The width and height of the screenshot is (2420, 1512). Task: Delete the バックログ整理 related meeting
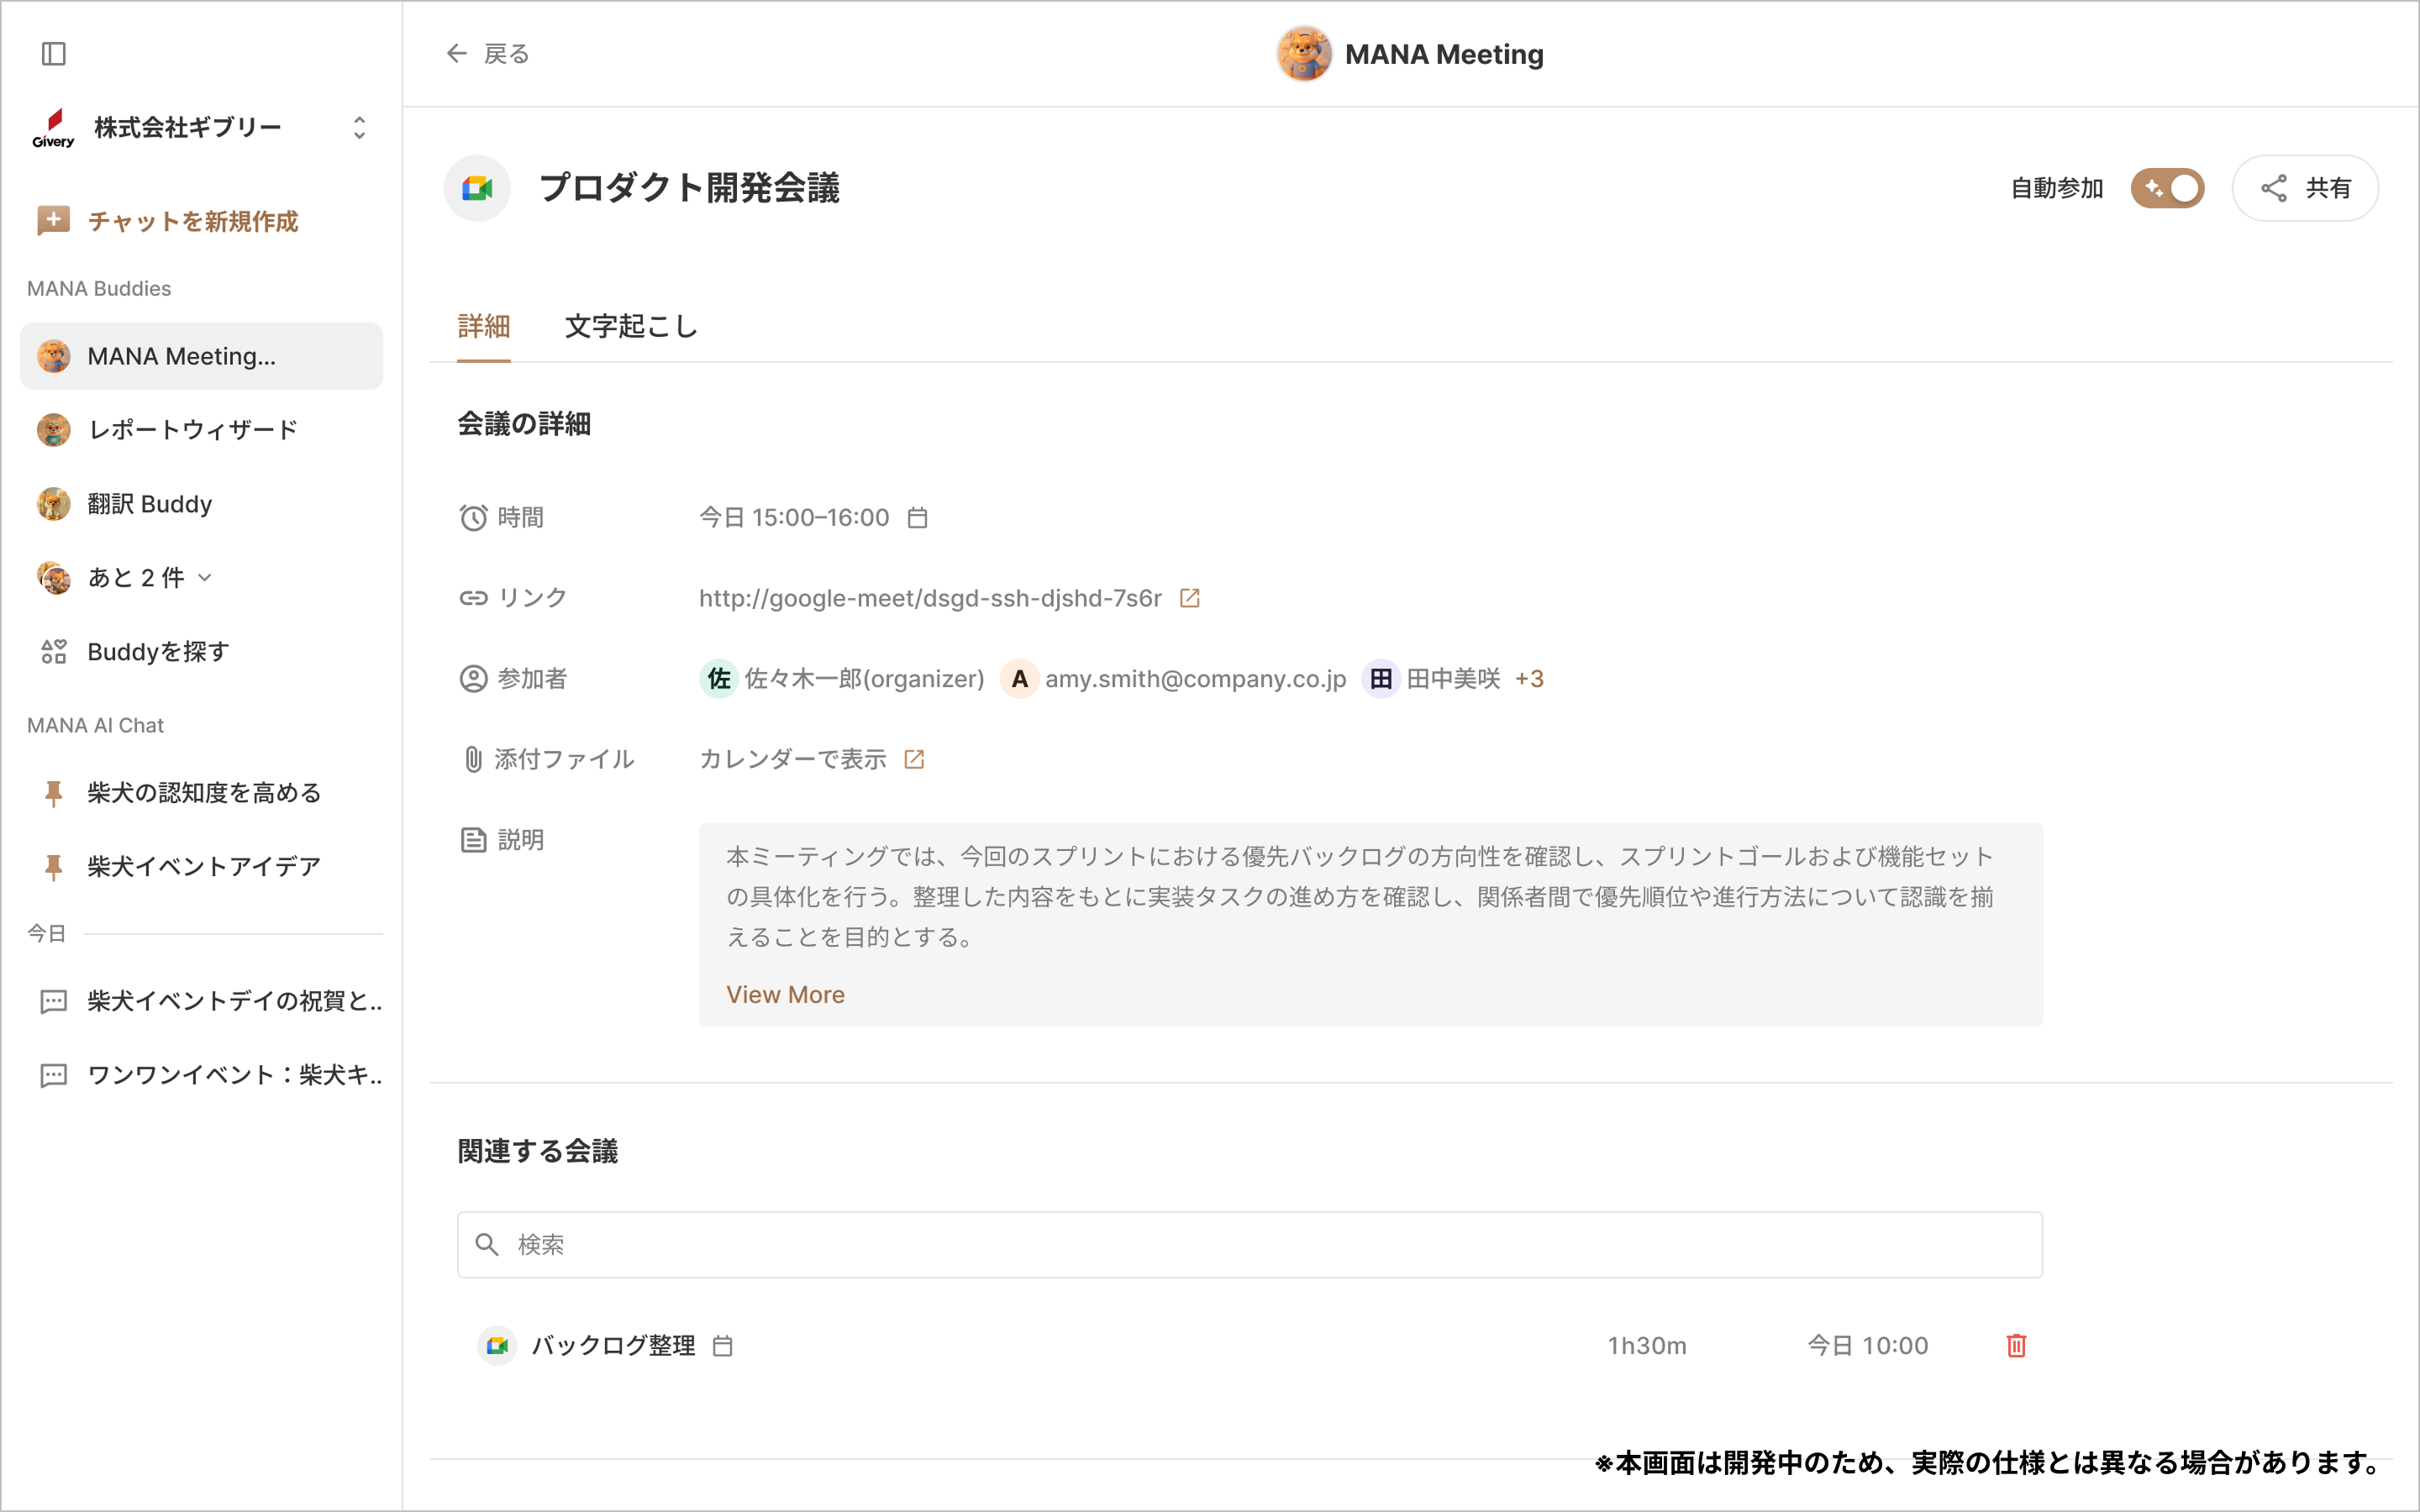coord(2016,1345)
